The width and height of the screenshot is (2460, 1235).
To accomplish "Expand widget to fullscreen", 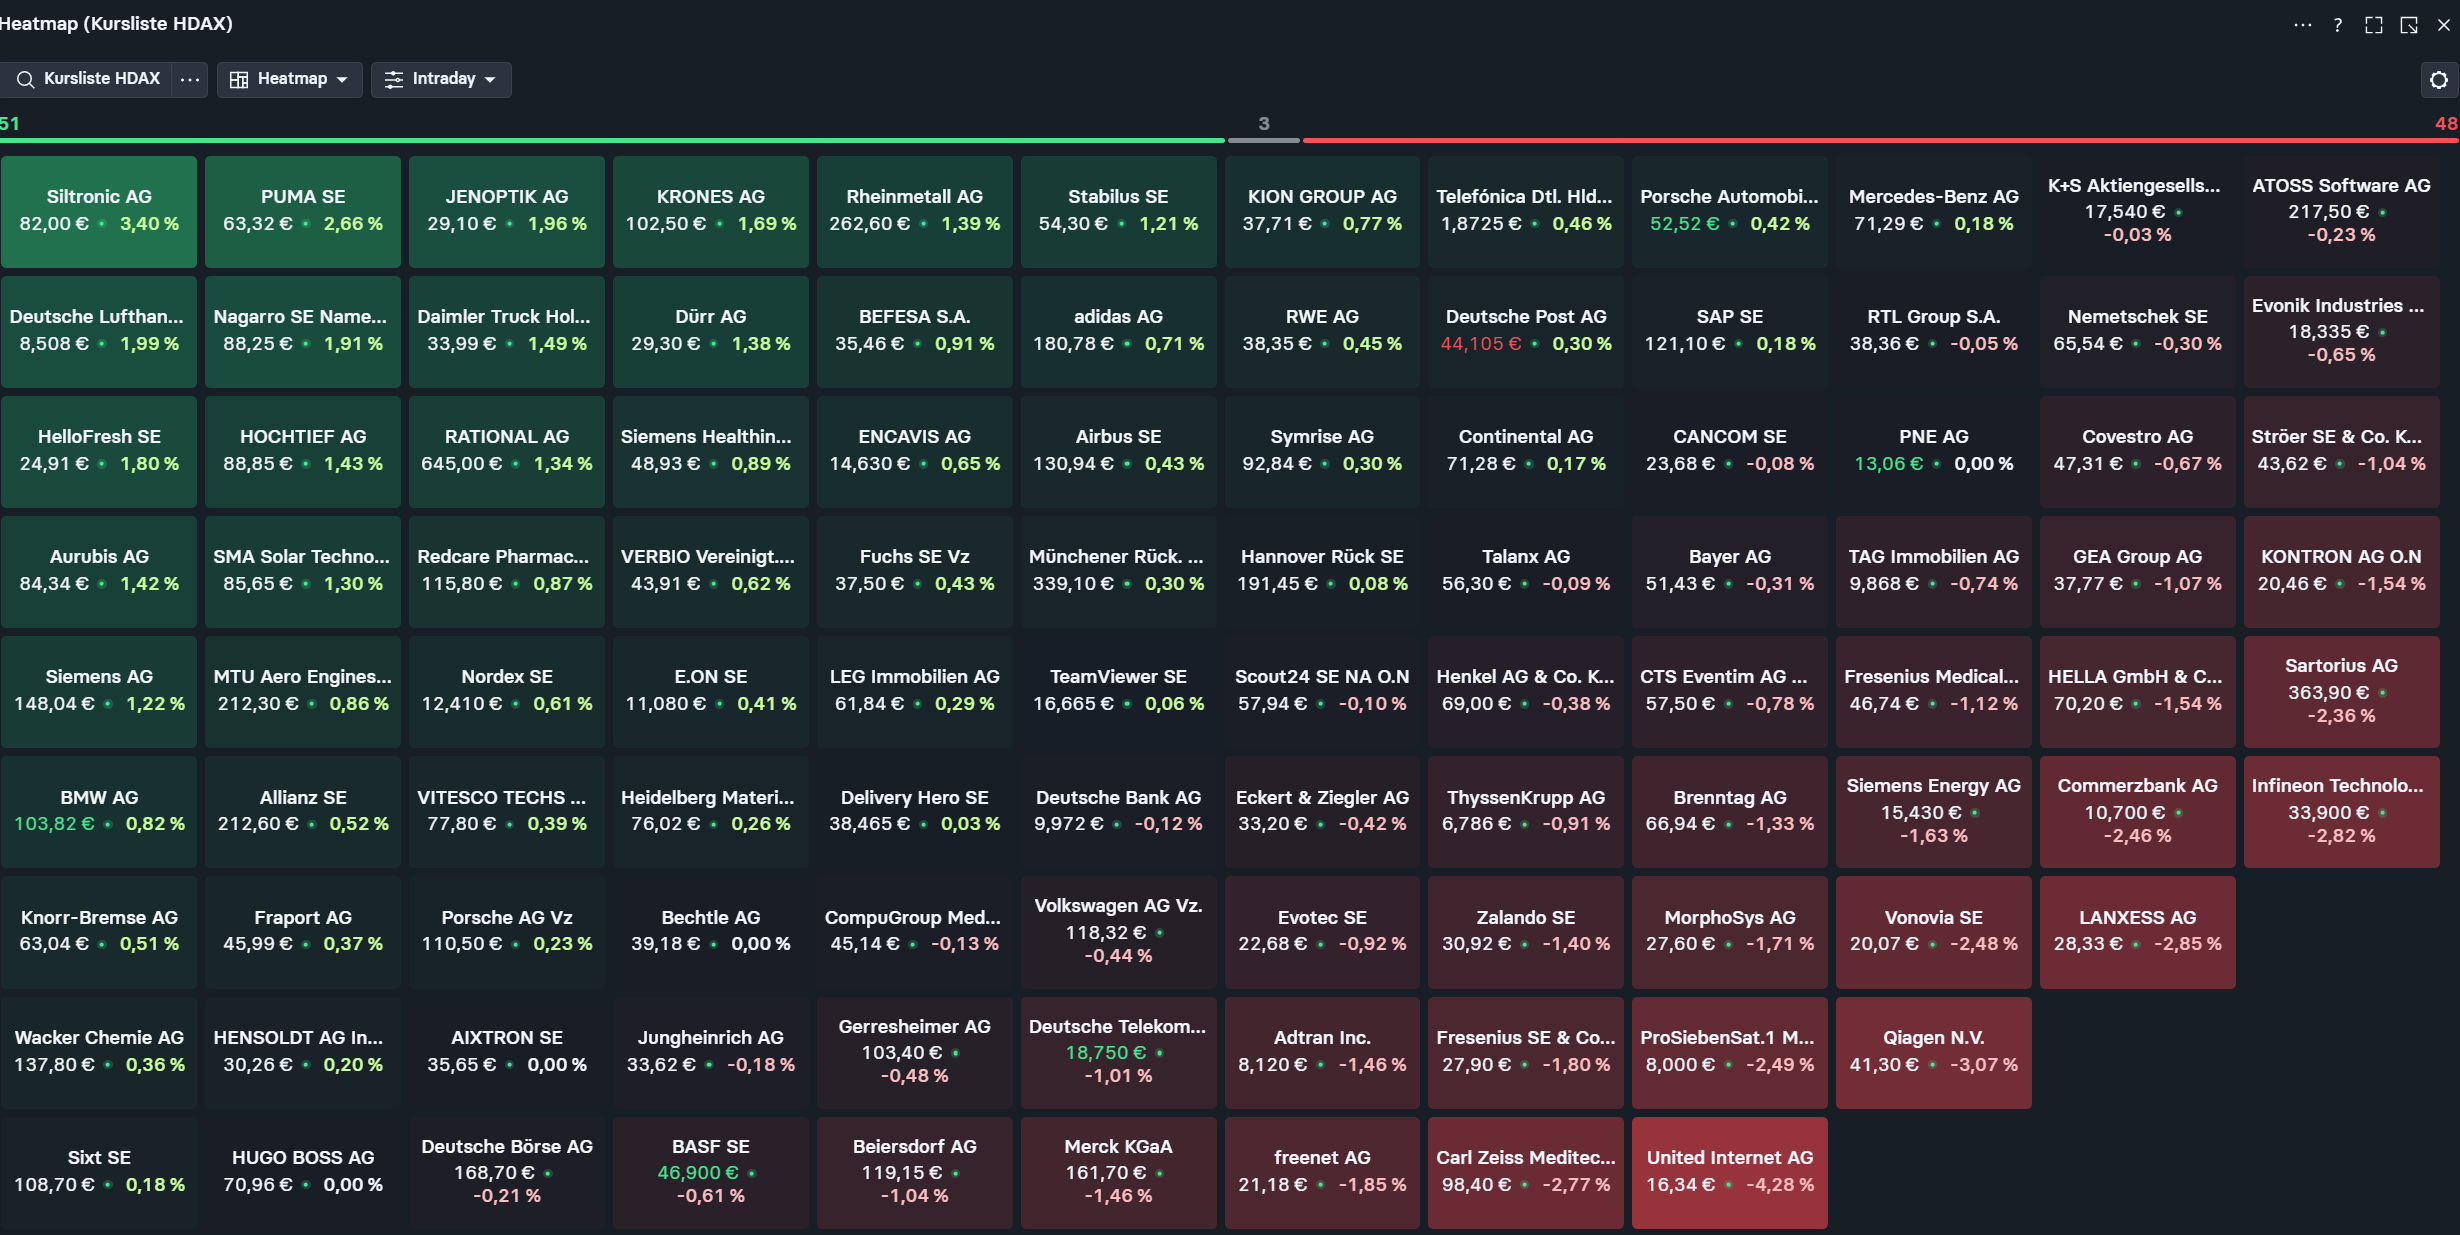I will 2374,25.
